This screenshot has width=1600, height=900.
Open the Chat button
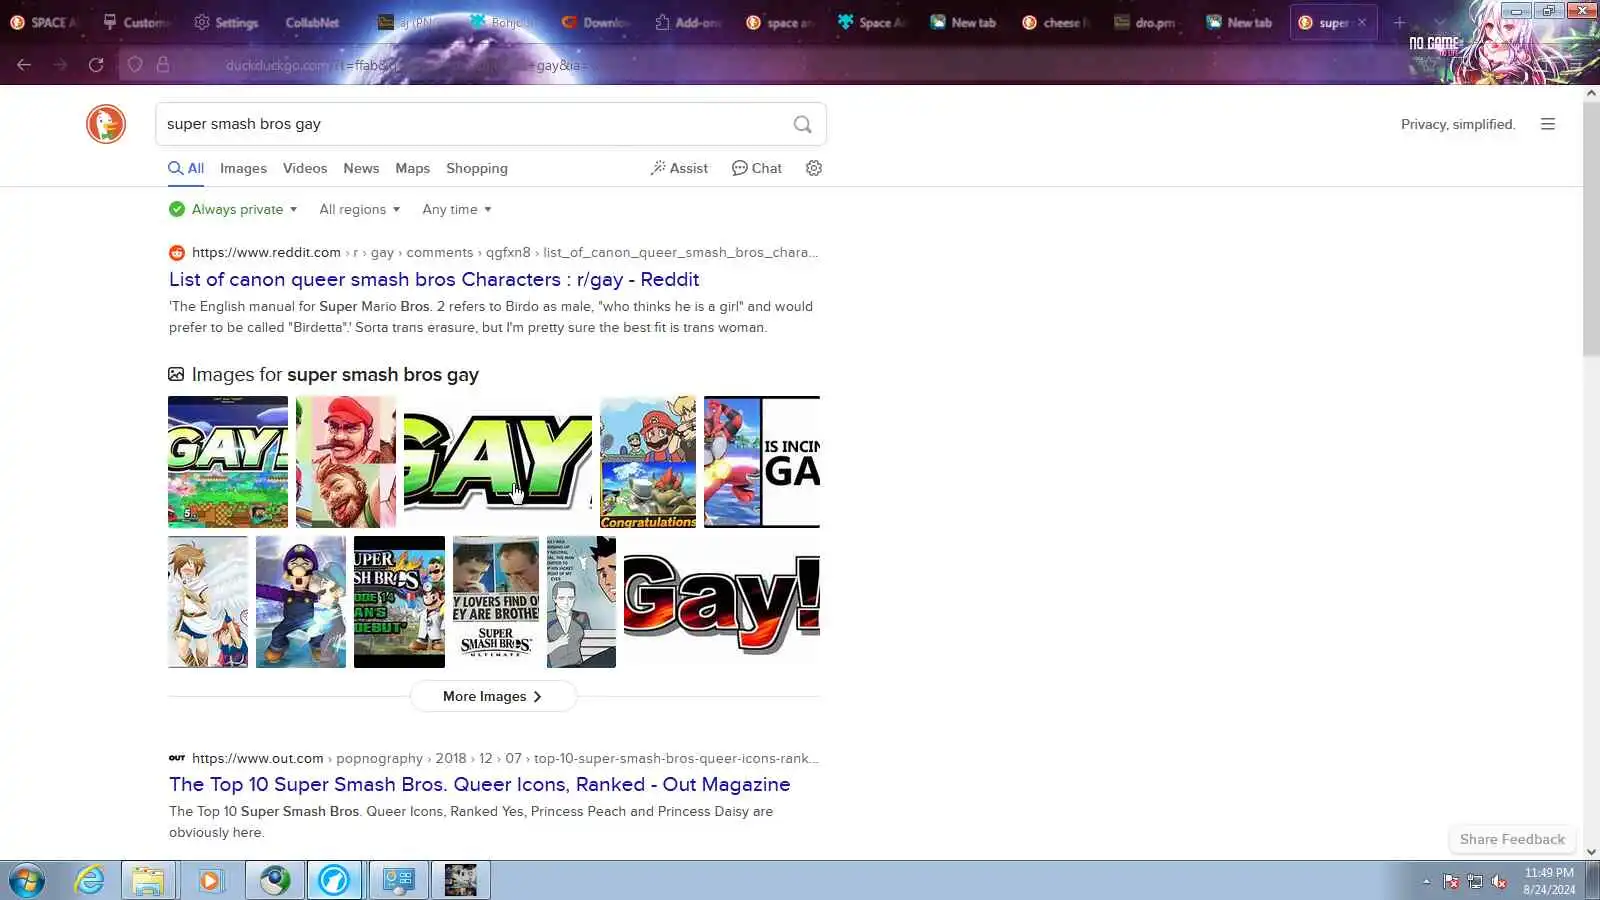(x=757, y=168)
